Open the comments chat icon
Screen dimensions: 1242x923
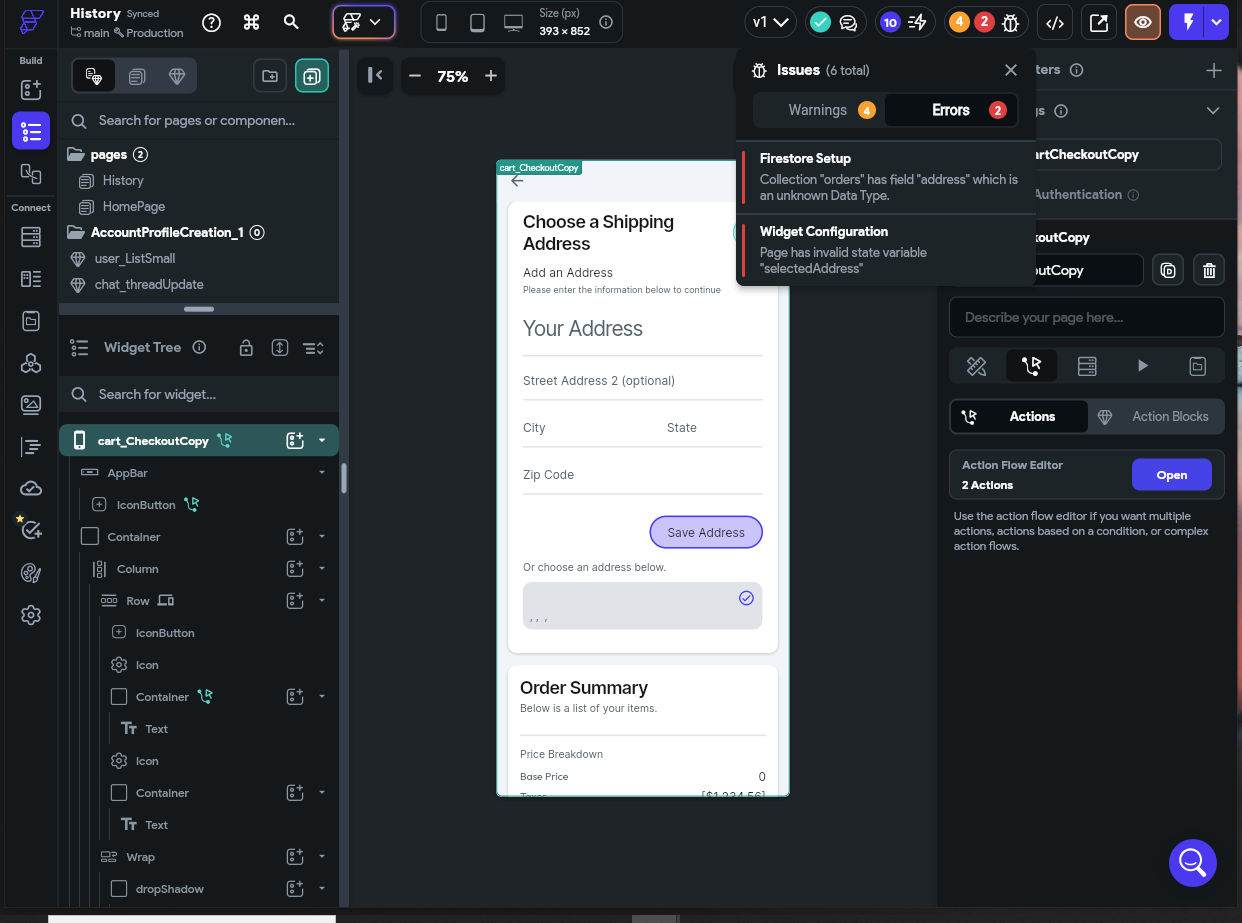[848, 22]
